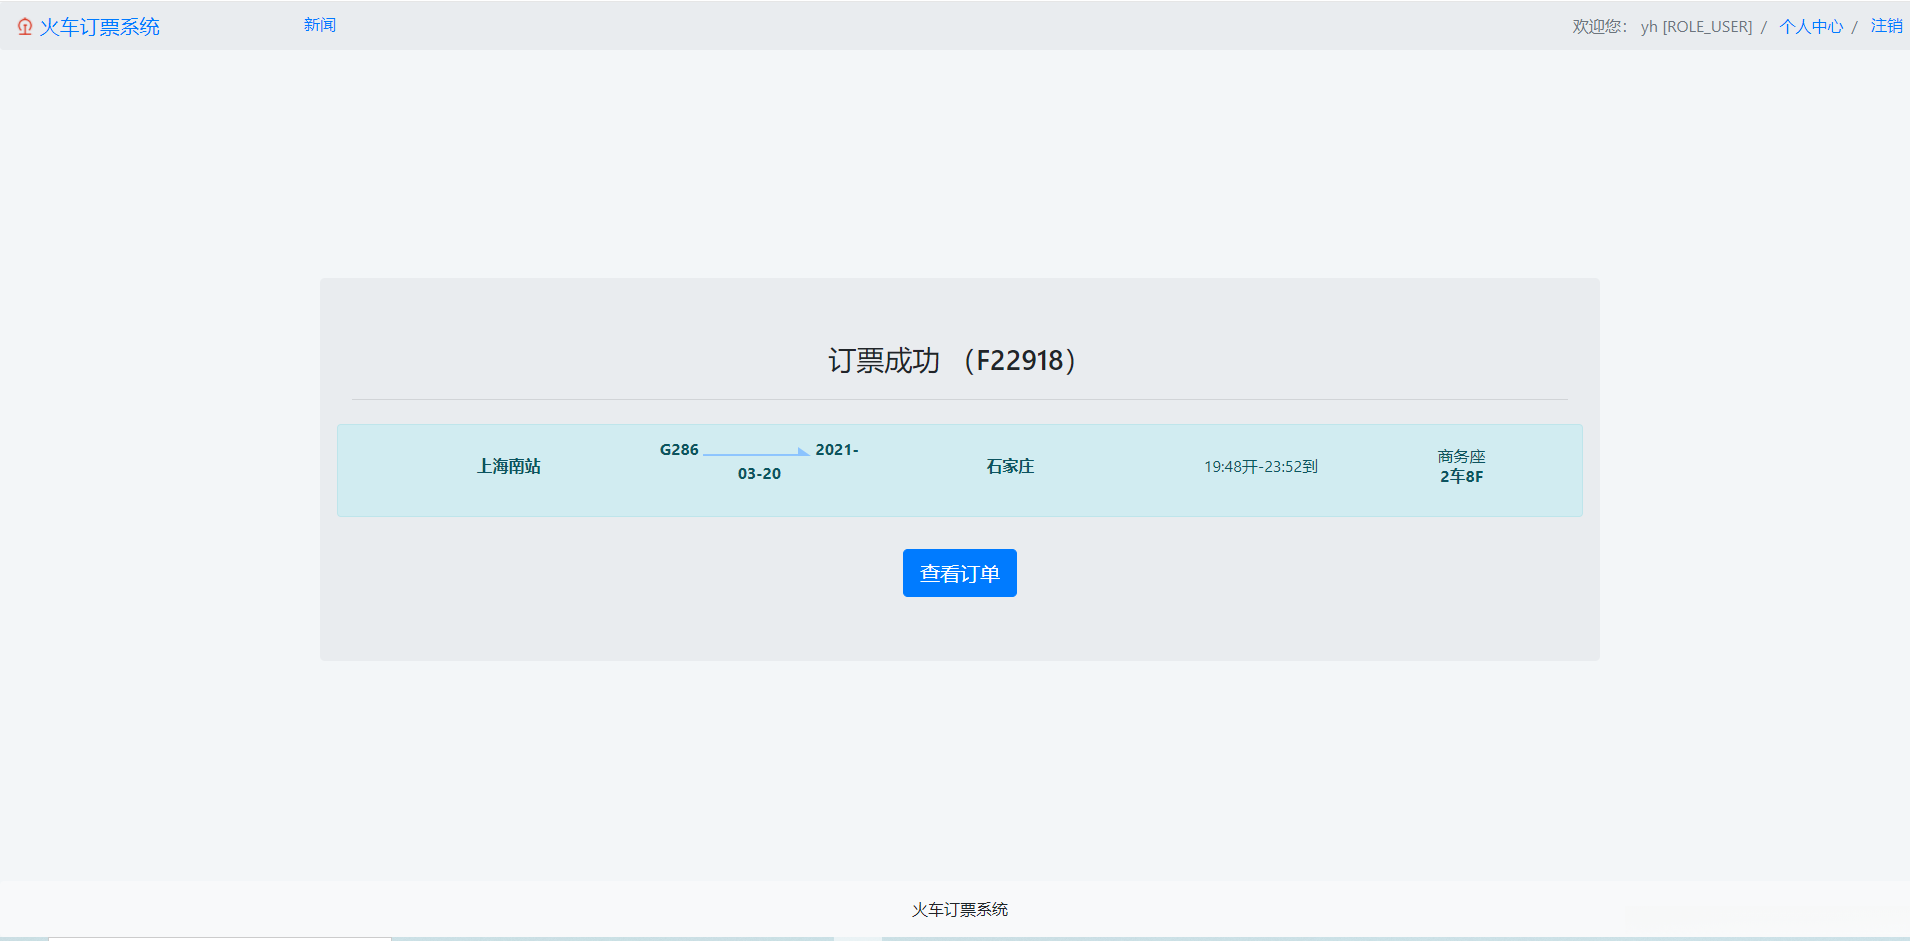Click seat number 2车8F
Viewport: 1910px width, 941px height.
1462,477
